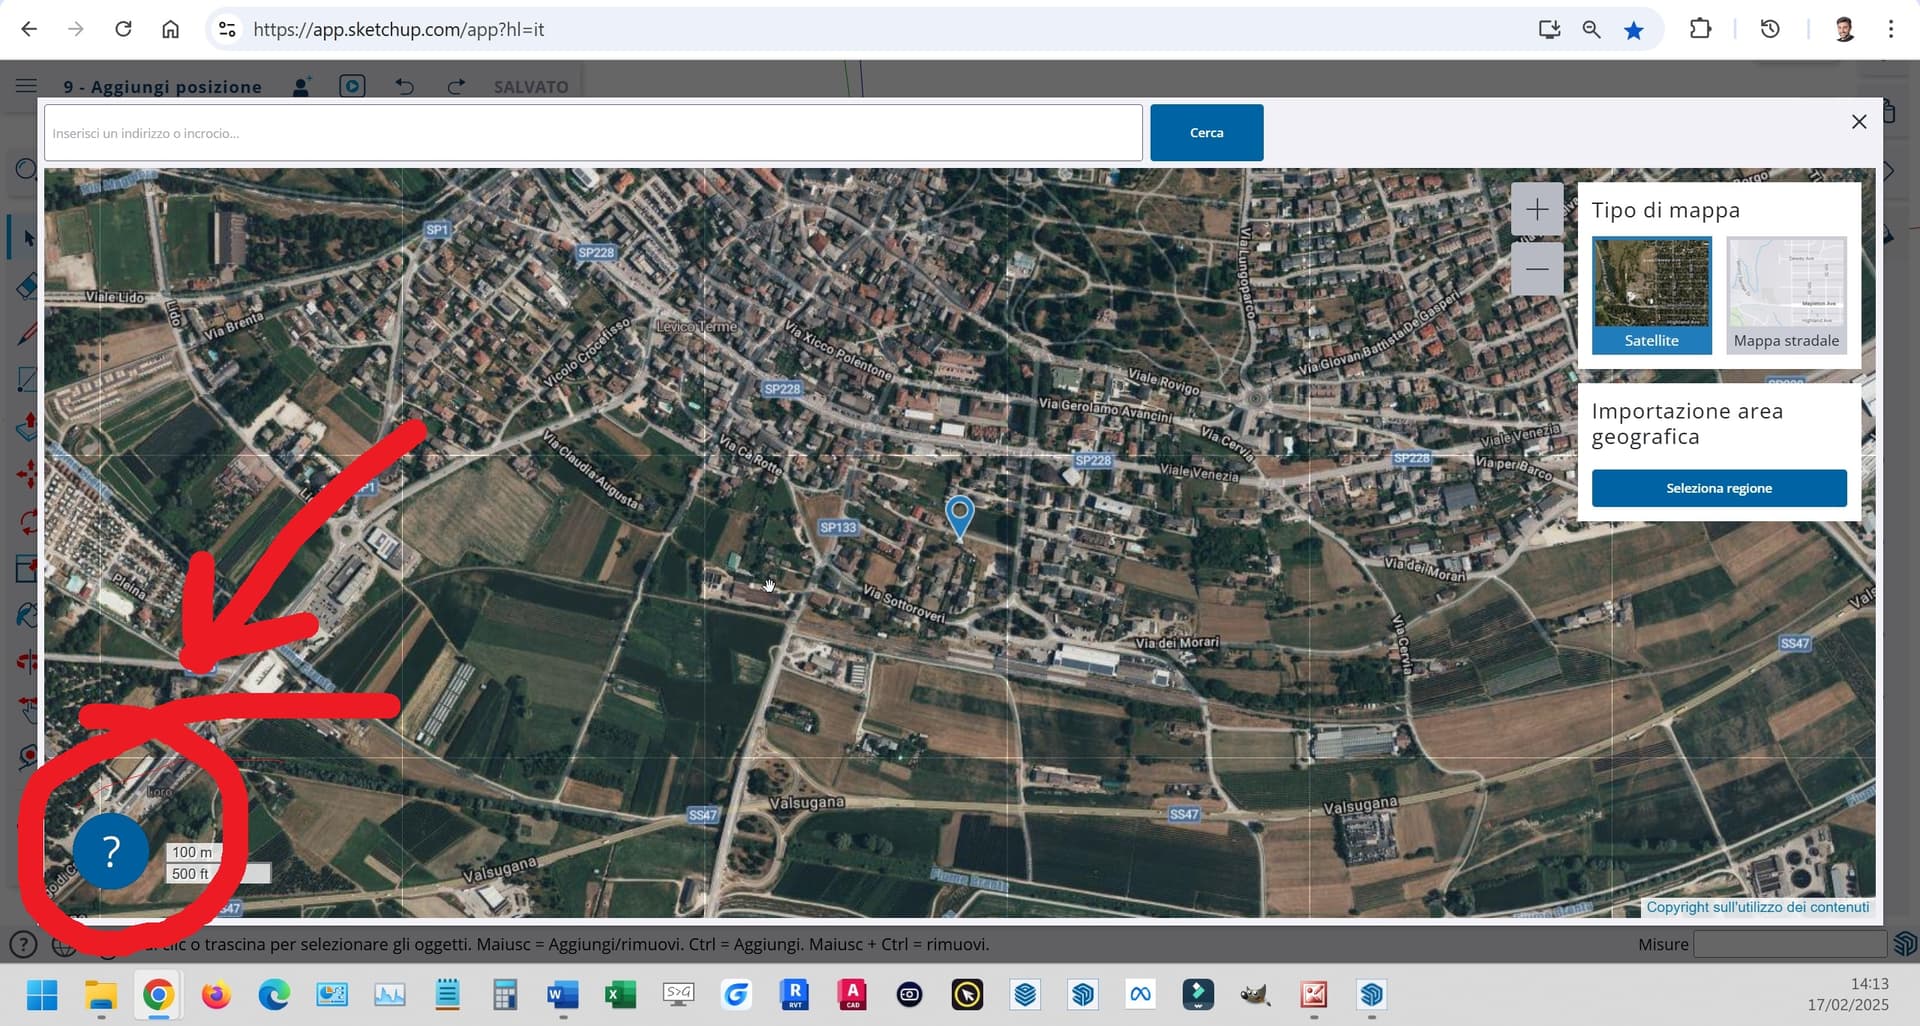Click the 'Via Brenta' street label
Screen dimensions: 1920x1026
pos(234,325)
